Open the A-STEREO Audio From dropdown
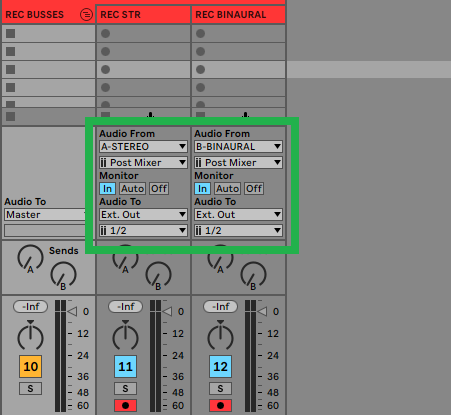Image resolution: width=451 pixels, height=415 pixels. [143, 147]
